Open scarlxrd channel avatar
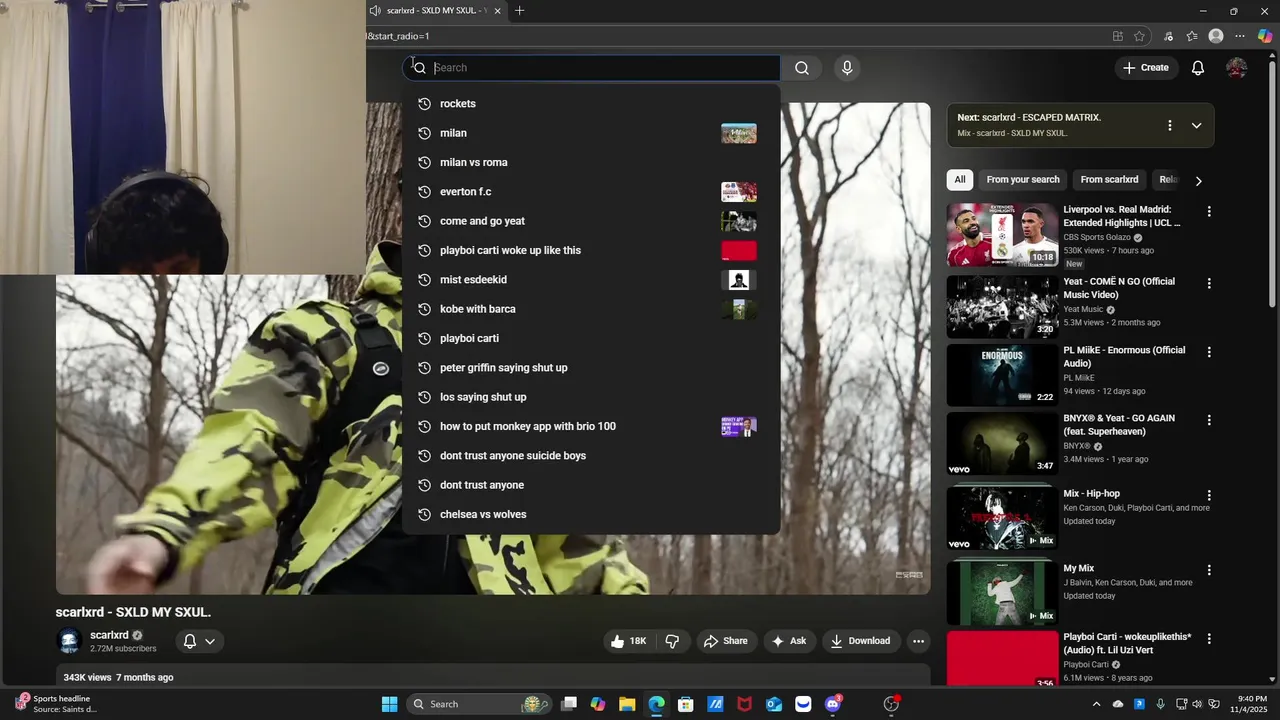Viewport: 1280px width, 720px height. click(69, 641)
